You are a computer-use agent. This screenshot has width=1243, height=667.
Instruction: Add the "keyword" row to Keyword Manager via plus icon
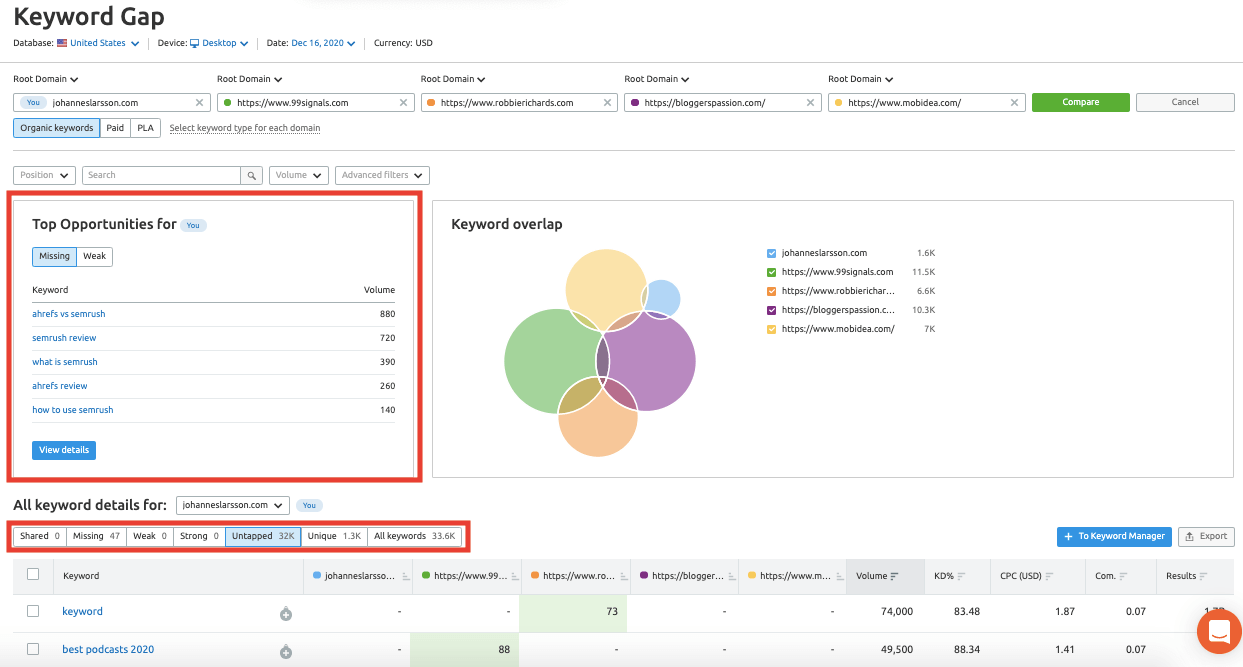285,613
